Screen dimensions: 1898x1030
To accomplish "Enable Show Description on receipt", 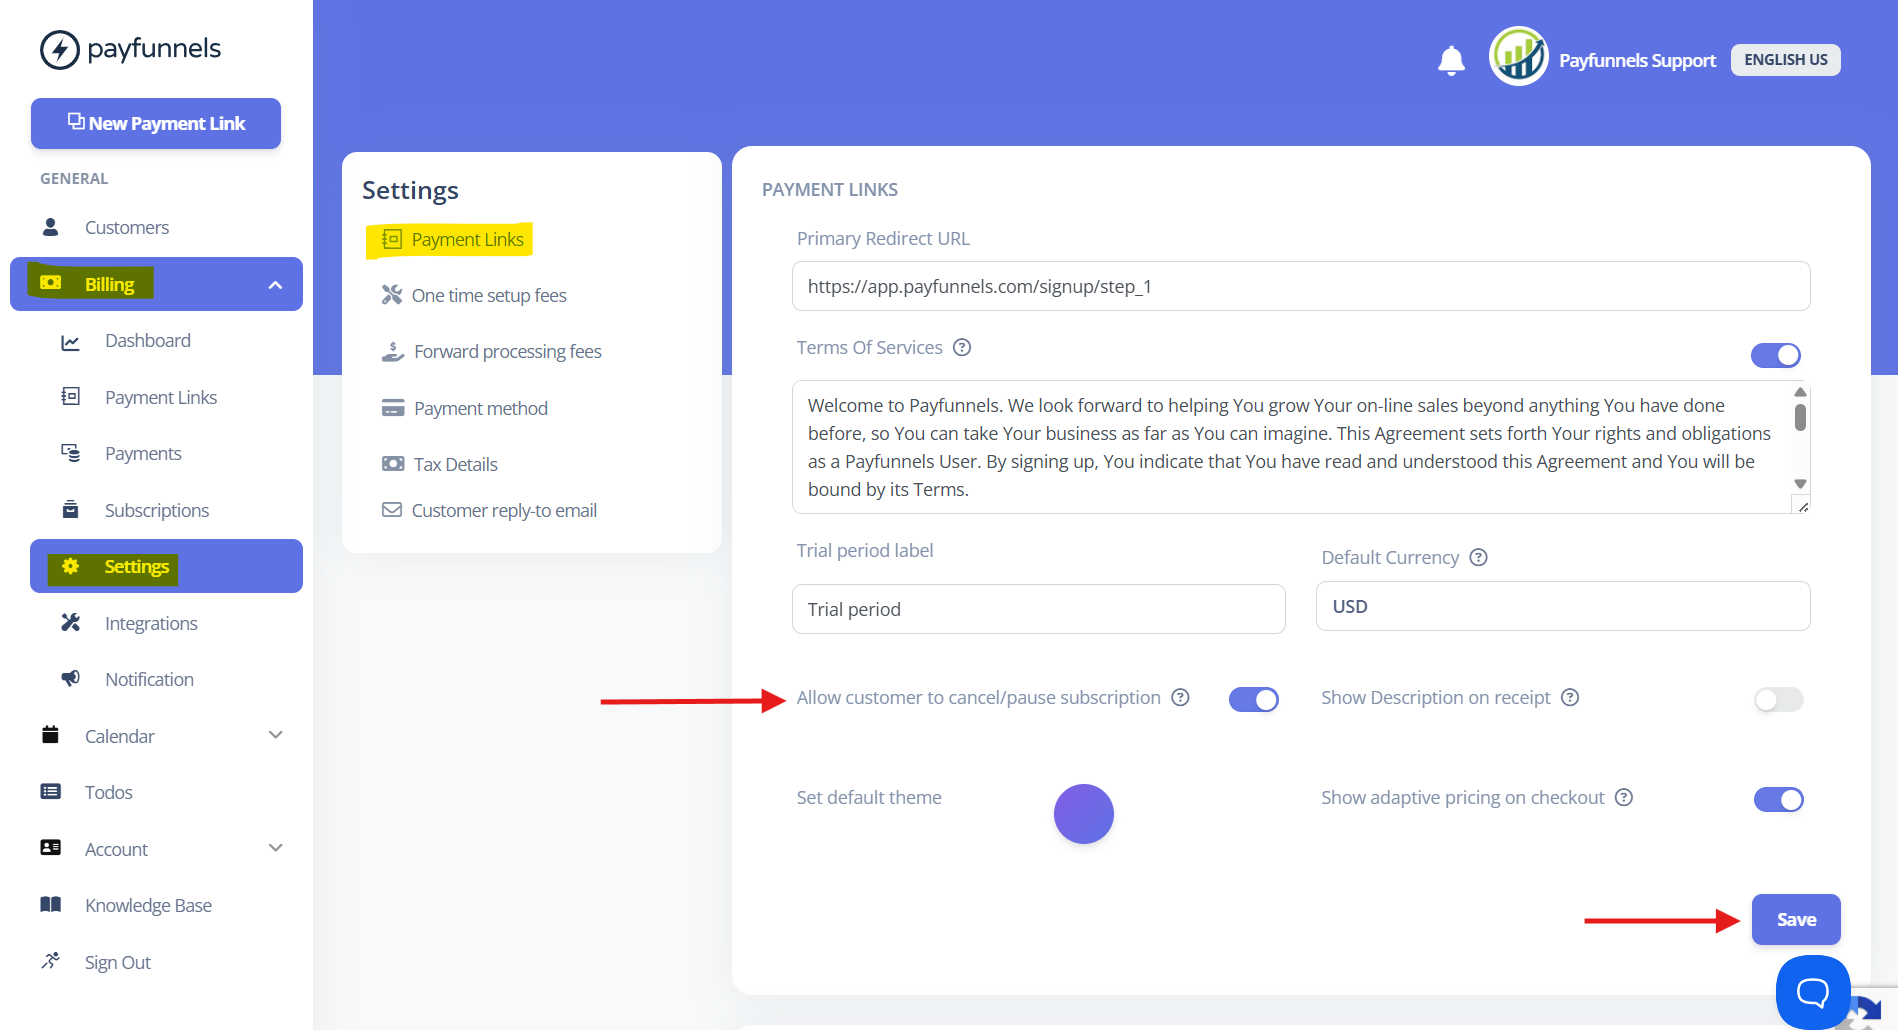I will [x=1779, y=699].
